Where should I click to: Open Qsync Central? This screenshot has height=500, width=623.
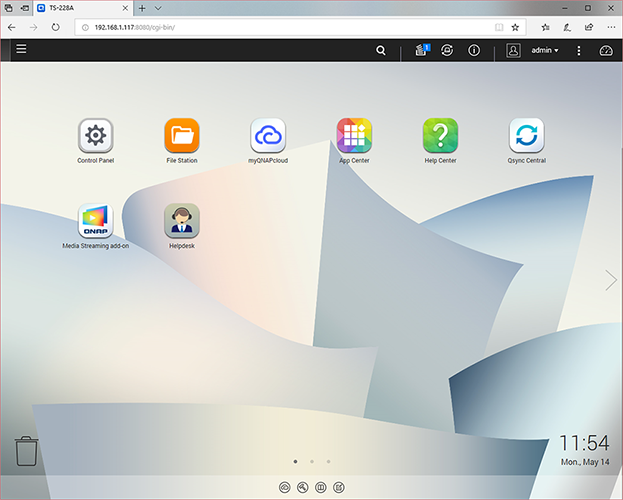coord(526,136)
